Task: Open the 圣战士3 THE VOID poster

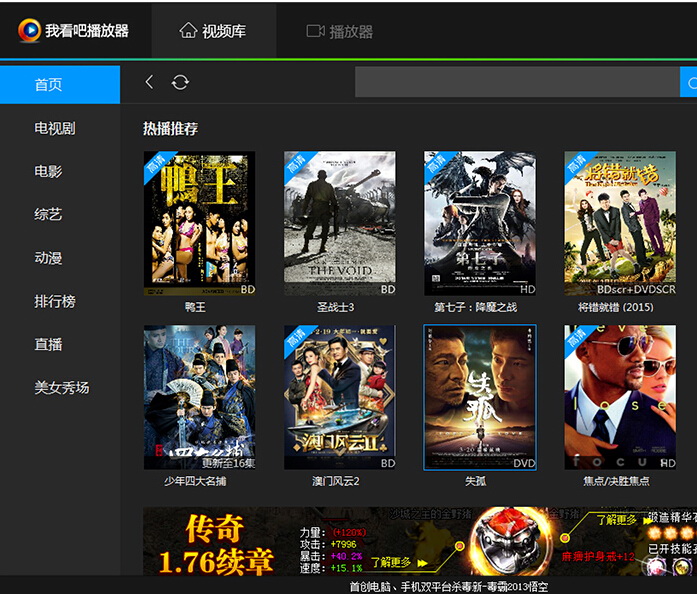Action: (340, 223)
